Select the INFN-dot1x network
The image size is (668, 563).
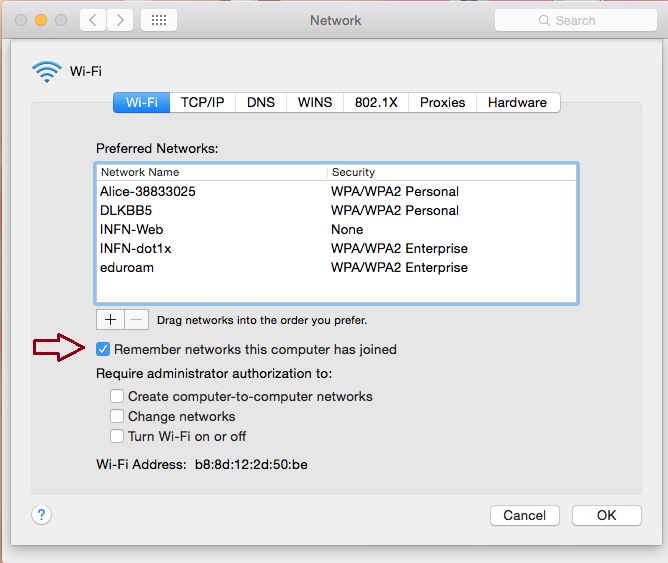pos(336,248)
